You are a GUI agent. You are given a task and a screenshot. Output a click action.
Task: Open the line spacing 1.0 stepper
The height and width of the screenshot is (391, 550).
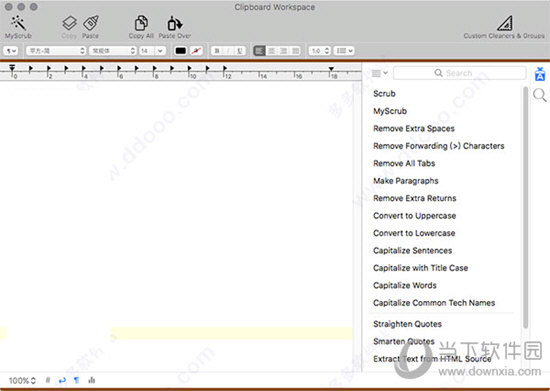(x=320, y=51)
